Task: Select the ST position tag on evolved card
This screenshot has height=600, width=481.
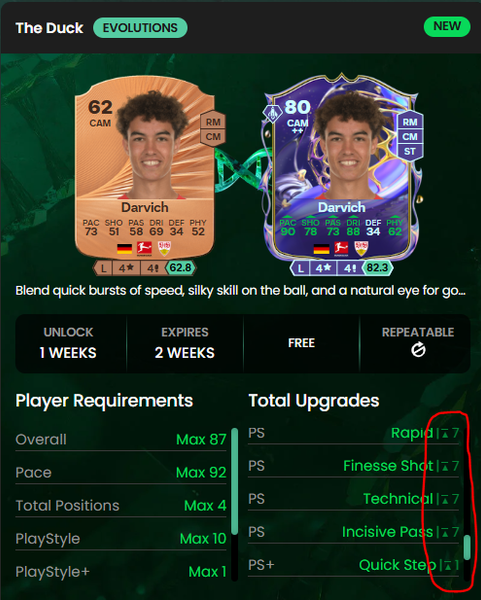Action: pos(410,151)
